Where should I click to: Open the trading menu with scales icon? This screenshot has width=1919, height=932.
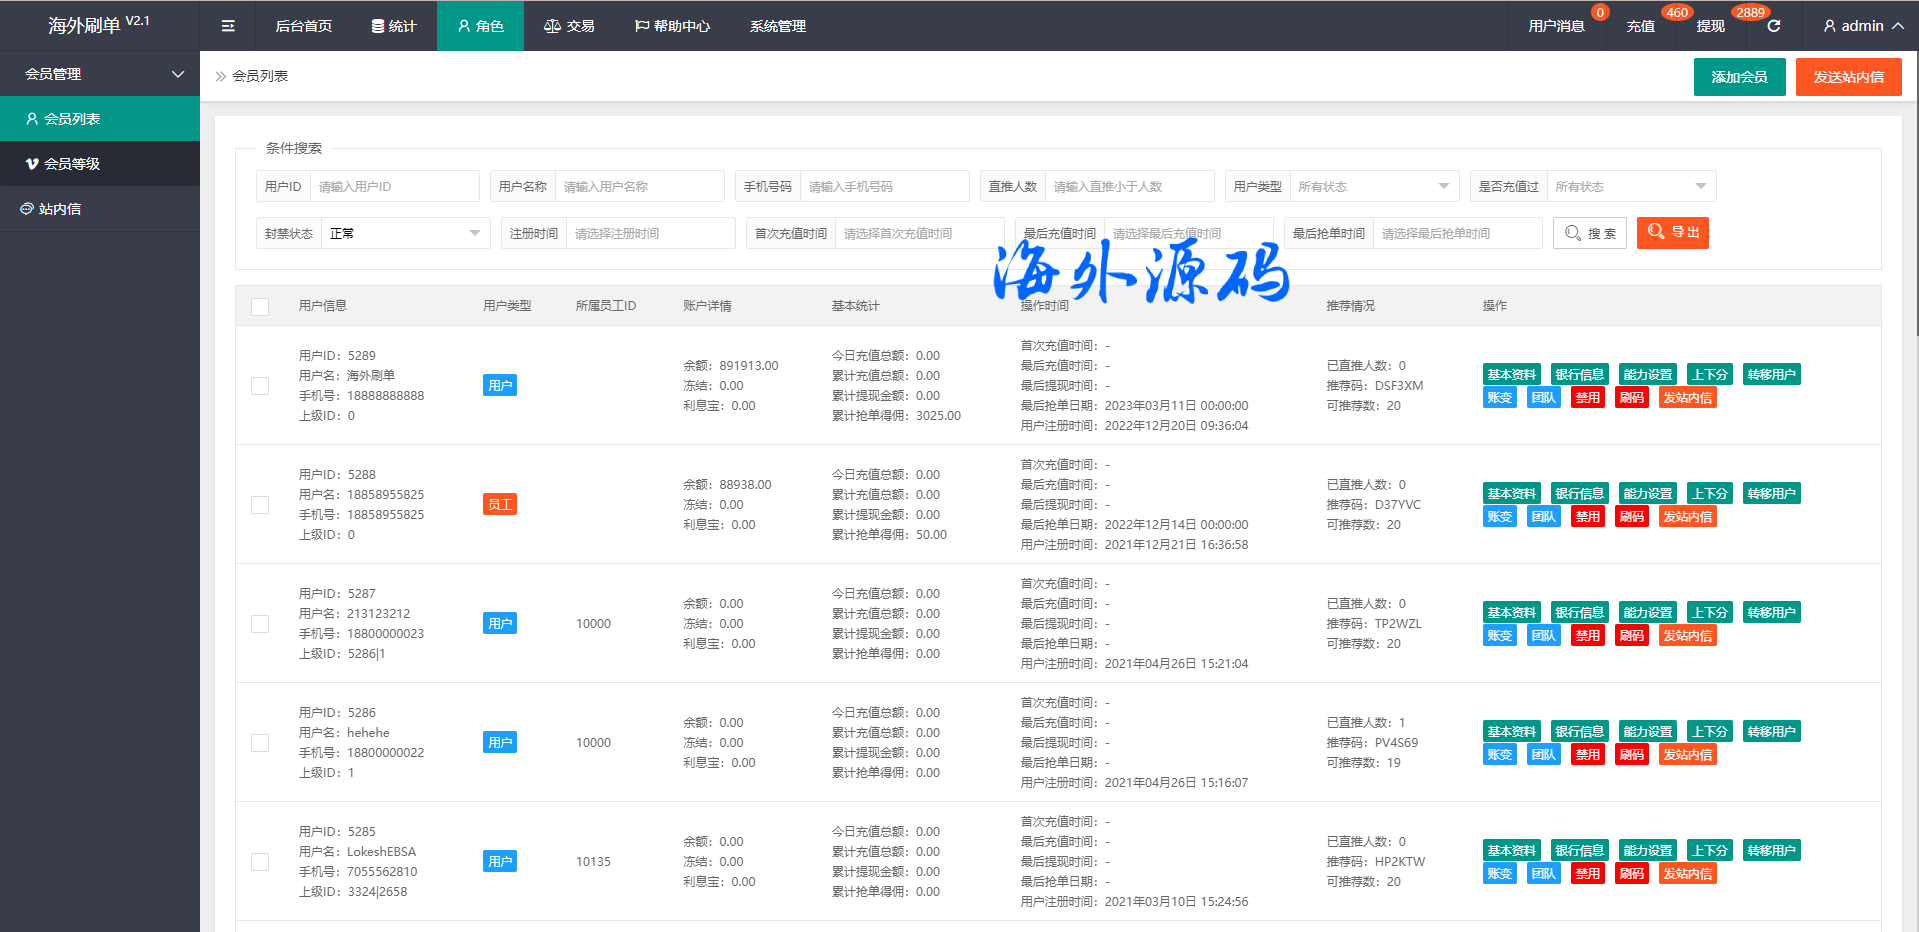click(569, 26)
